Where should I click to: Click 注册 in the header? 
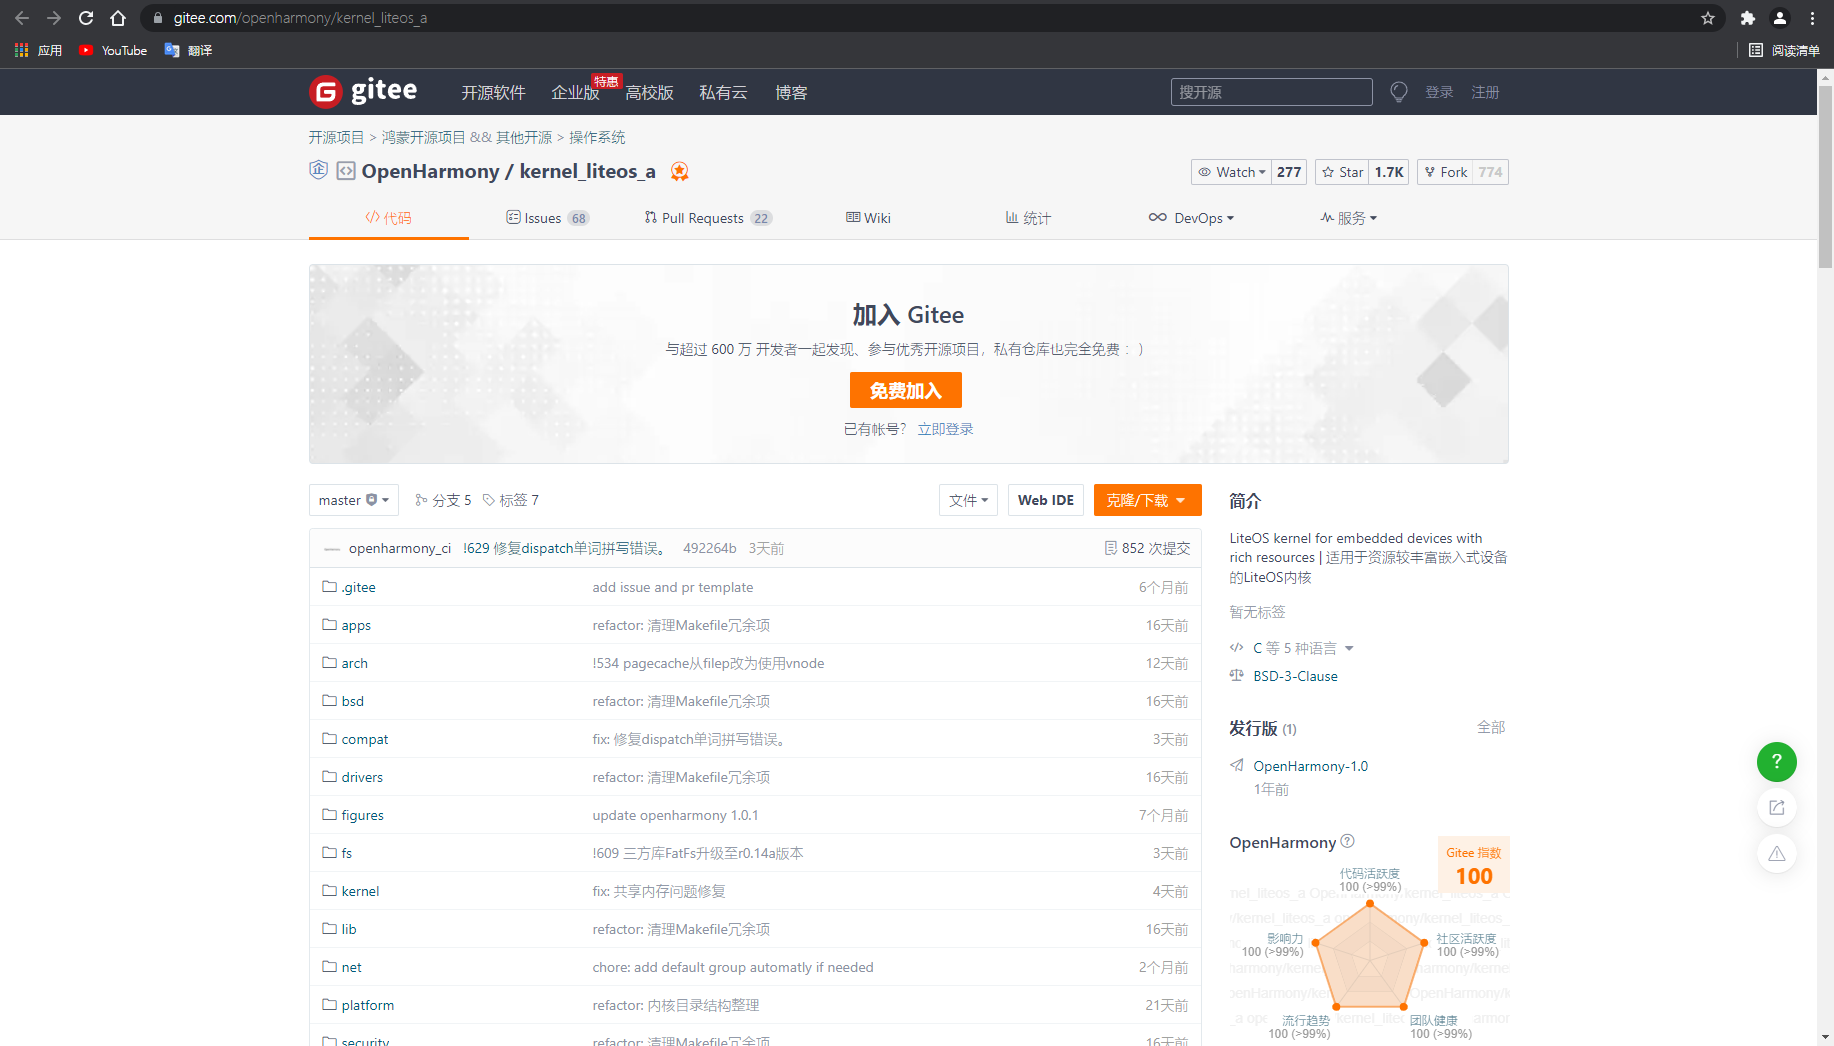coord(1485,92)
